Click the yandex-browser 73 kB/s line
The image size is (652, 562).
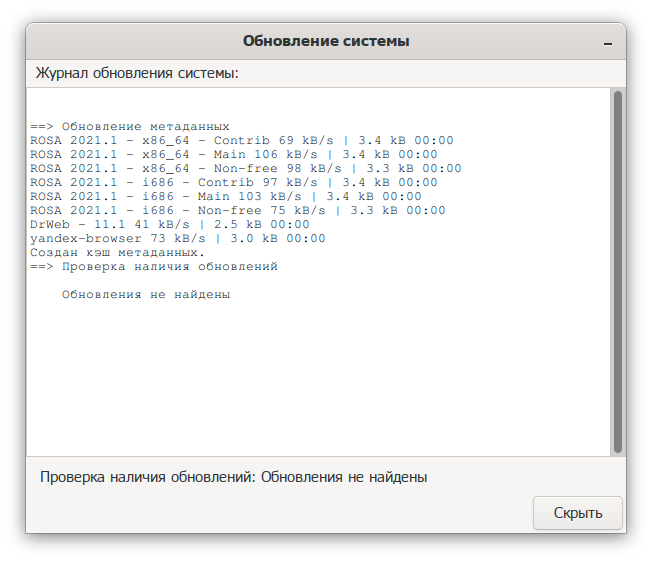click(178, 239)
